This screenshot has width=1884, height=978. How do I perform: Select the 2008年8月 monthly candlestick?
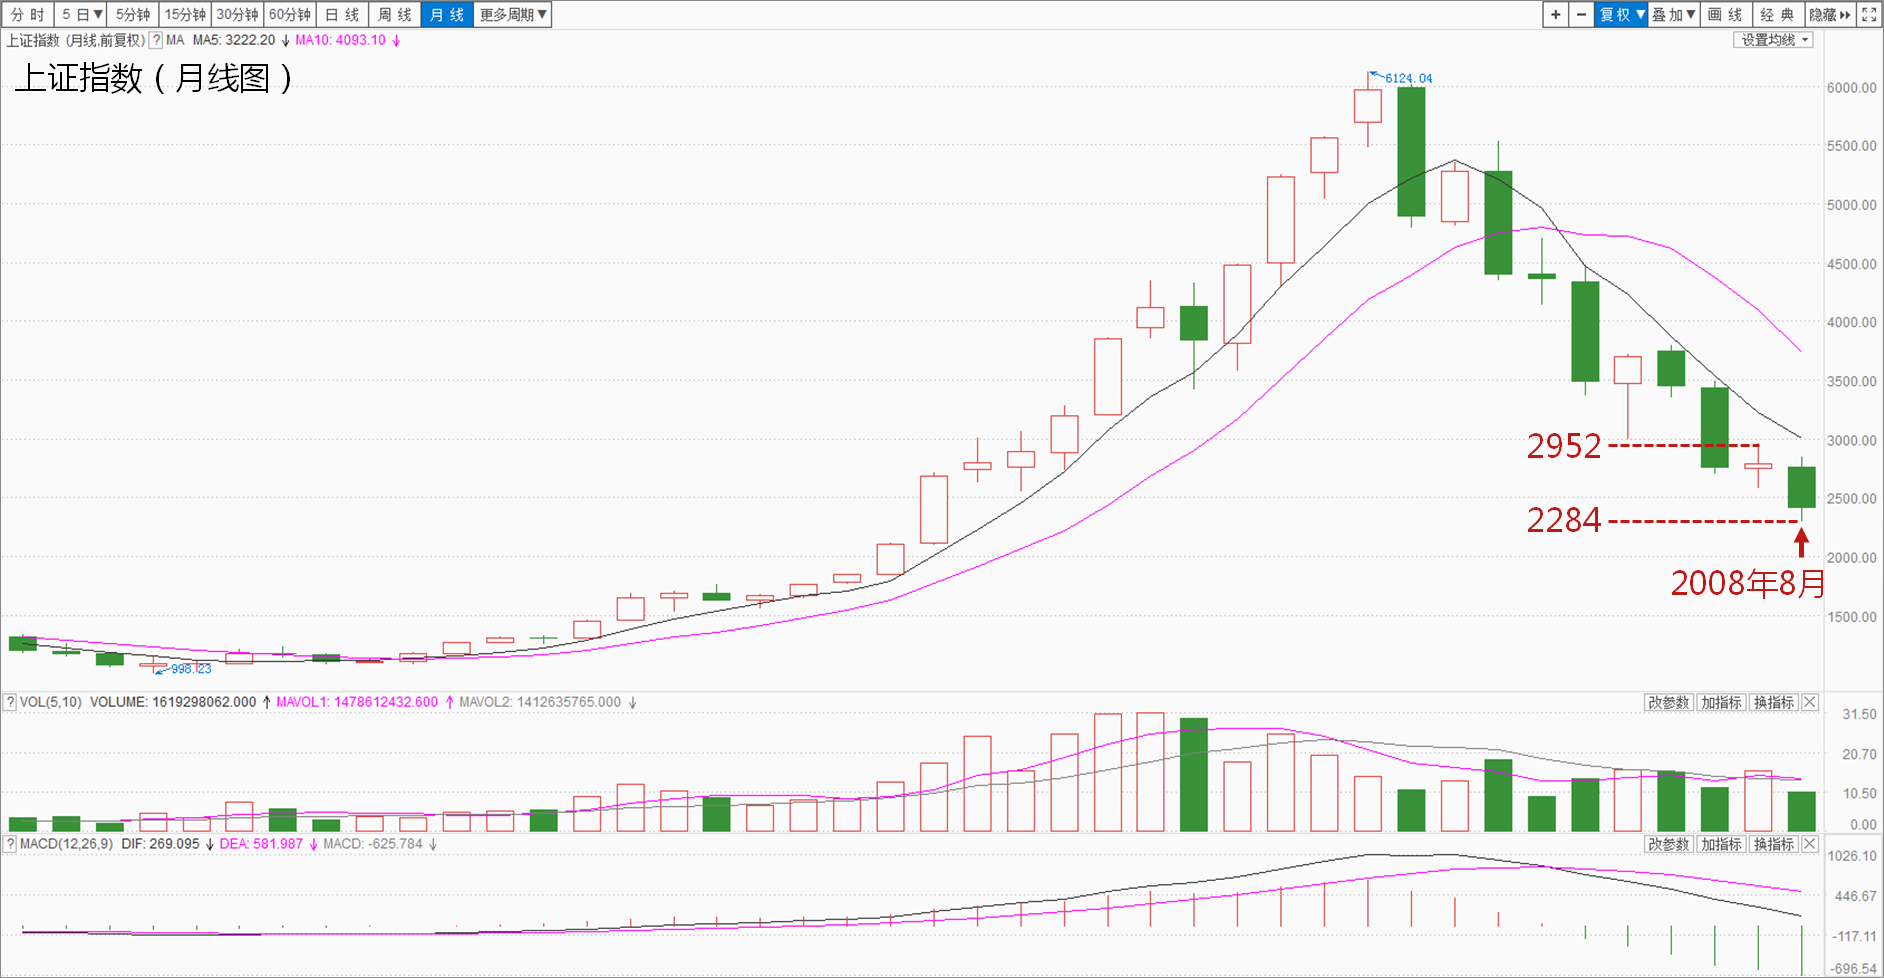[1801, 487]
